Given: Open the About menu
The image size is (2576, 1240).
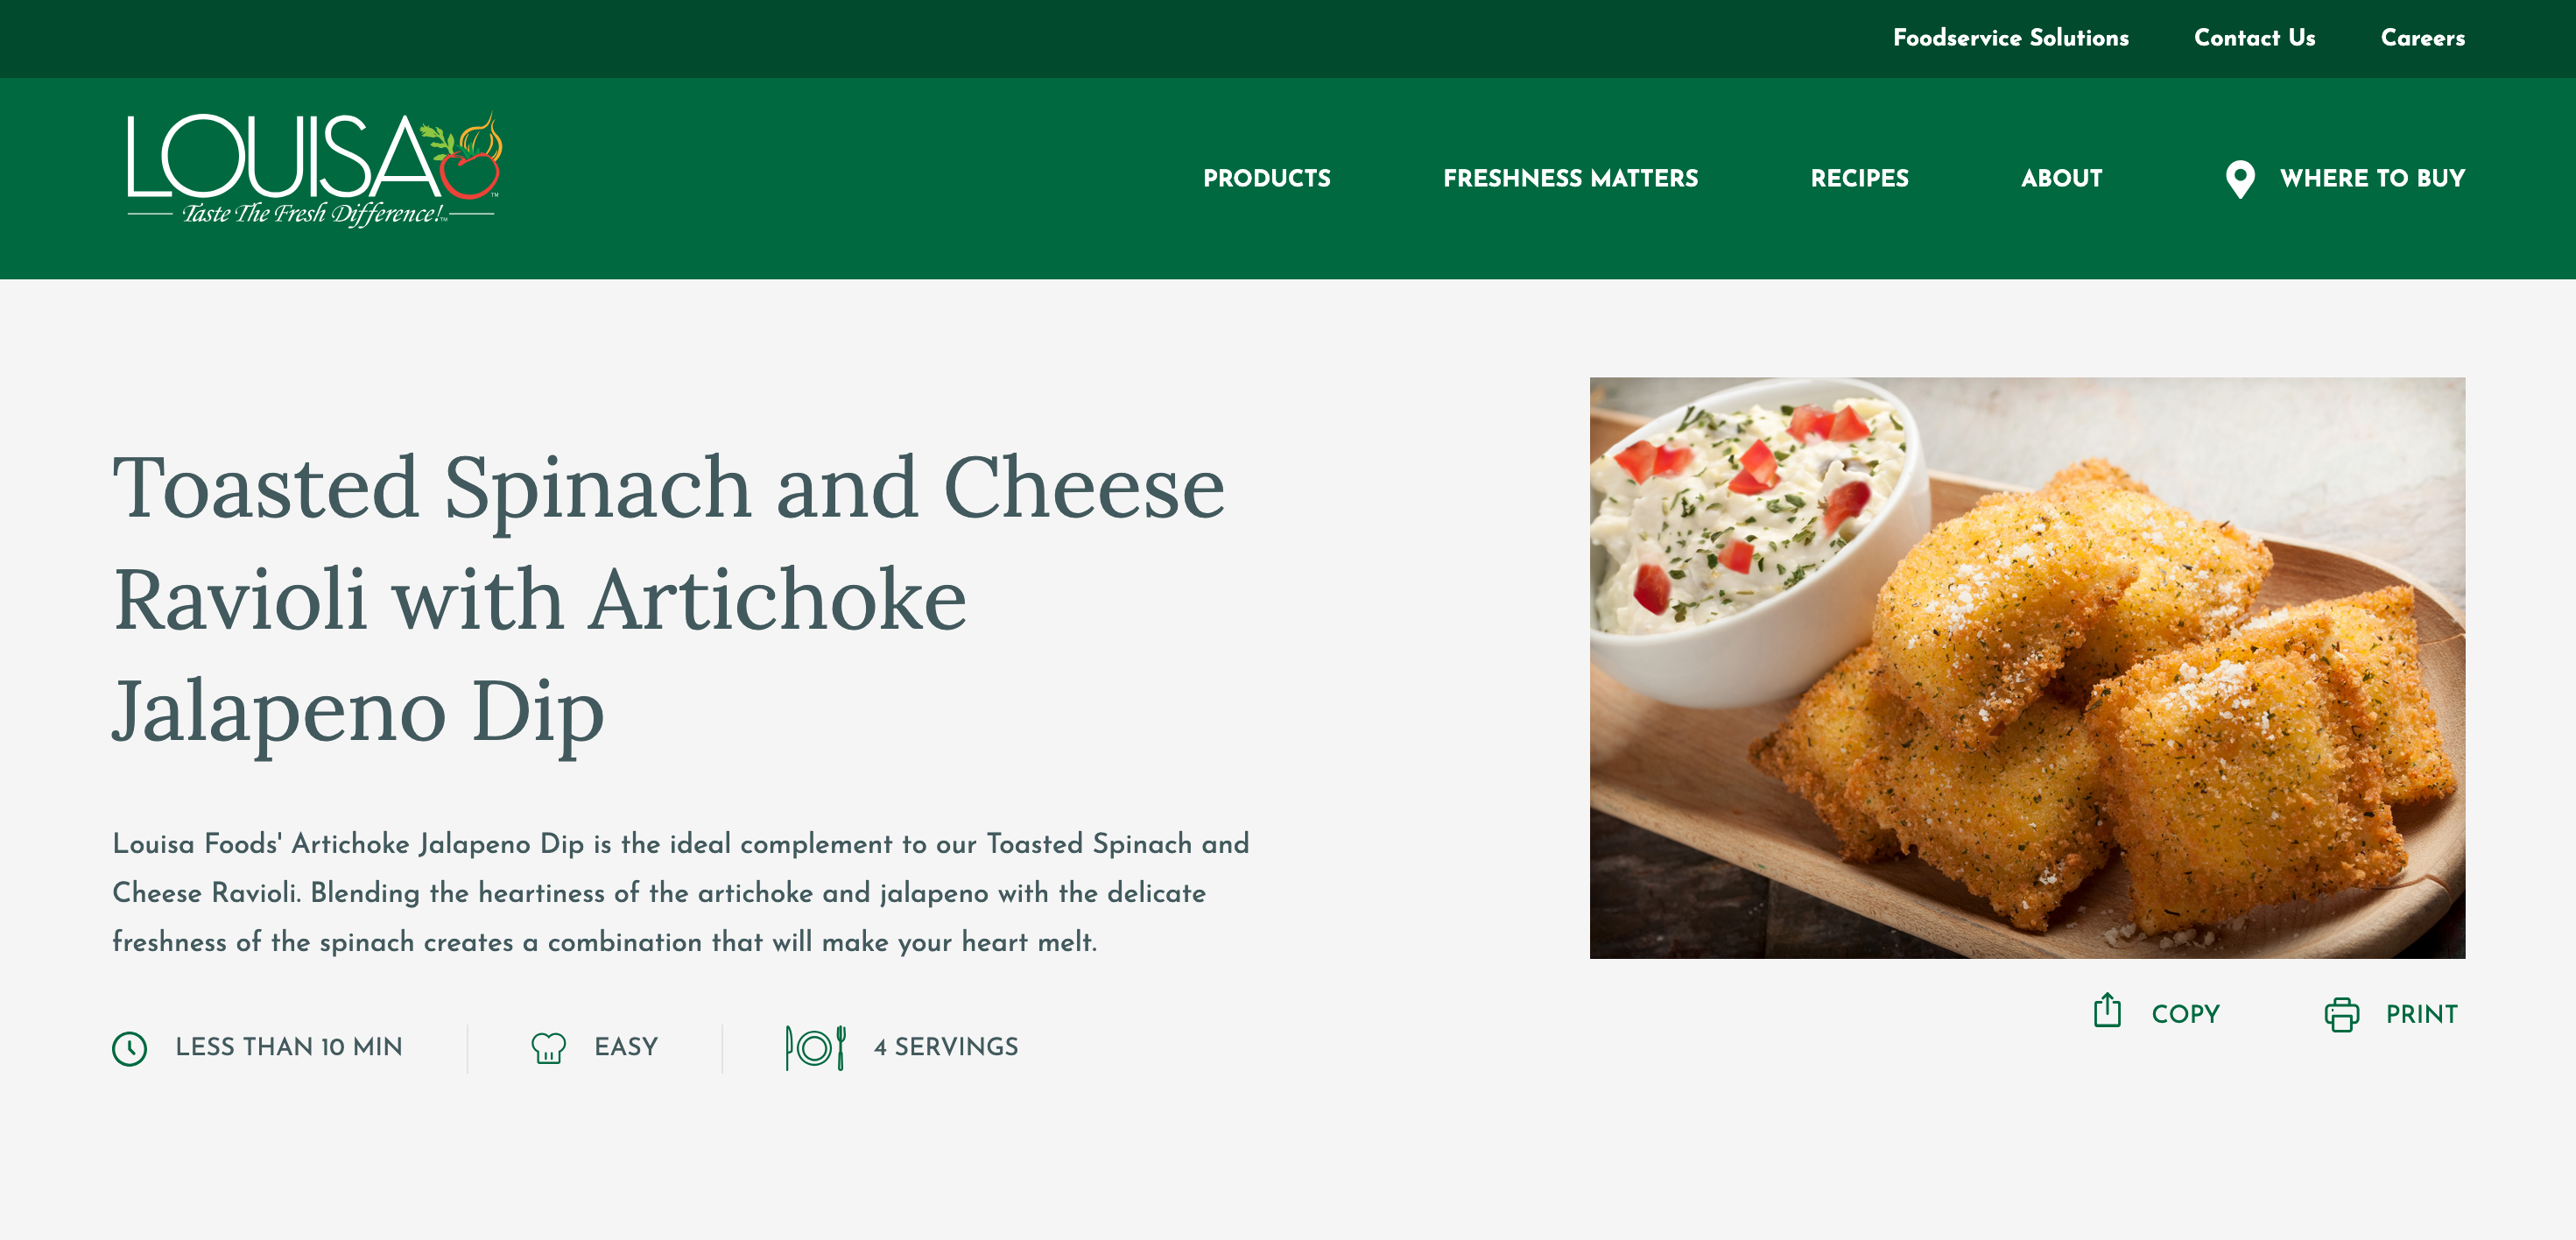Looking at the screenshot, I should point(2061,178).
